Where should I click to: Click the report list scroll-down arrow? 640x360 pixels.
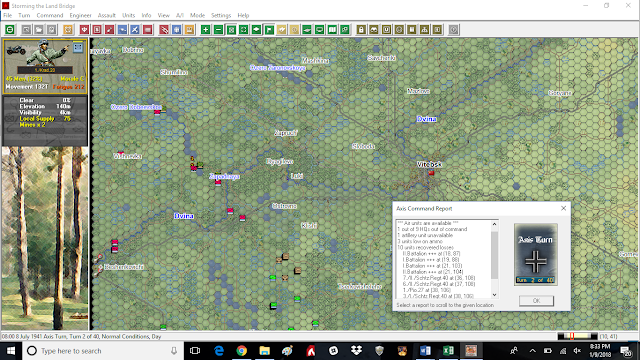pyautogui.click(x=494, y=295)
